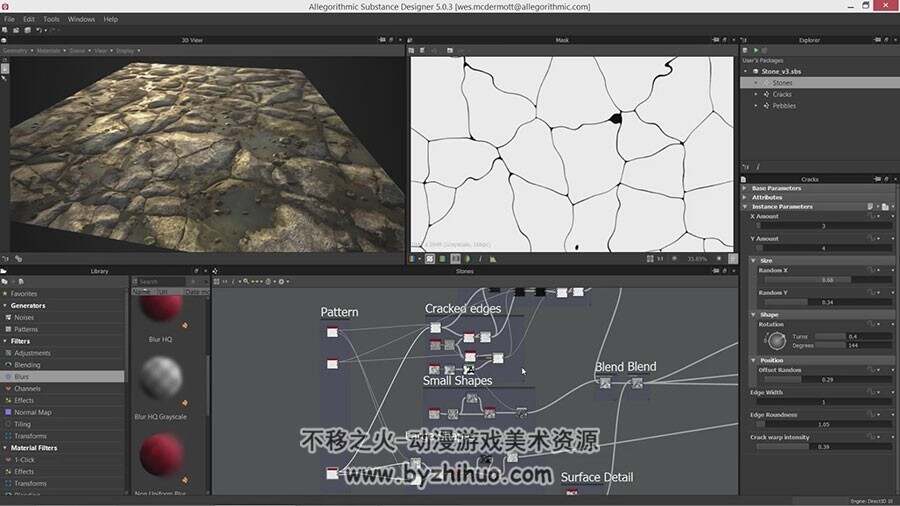
Task: Click the undo arrow in main toolbar
Action: pos(39,30)
